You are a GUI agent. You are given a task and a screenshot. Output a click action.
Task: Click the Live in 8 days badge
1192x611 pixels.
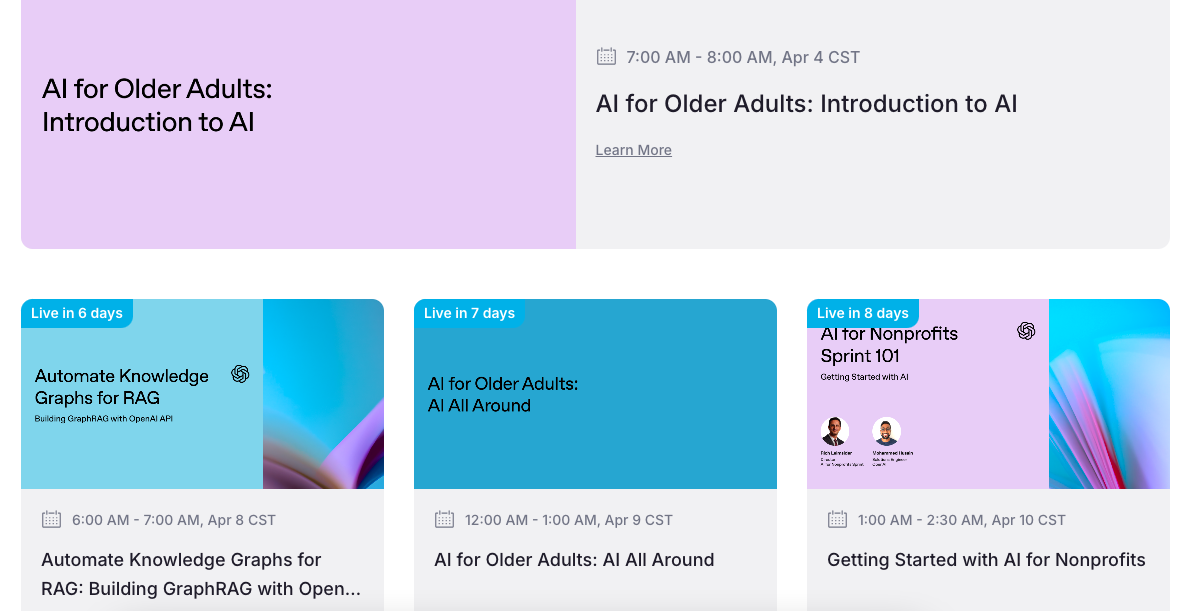[862, 313]
